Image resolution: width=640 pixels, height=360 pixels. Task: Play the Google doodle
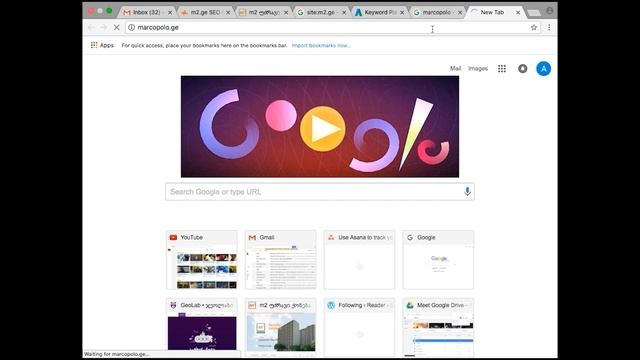tap(322, 129)
